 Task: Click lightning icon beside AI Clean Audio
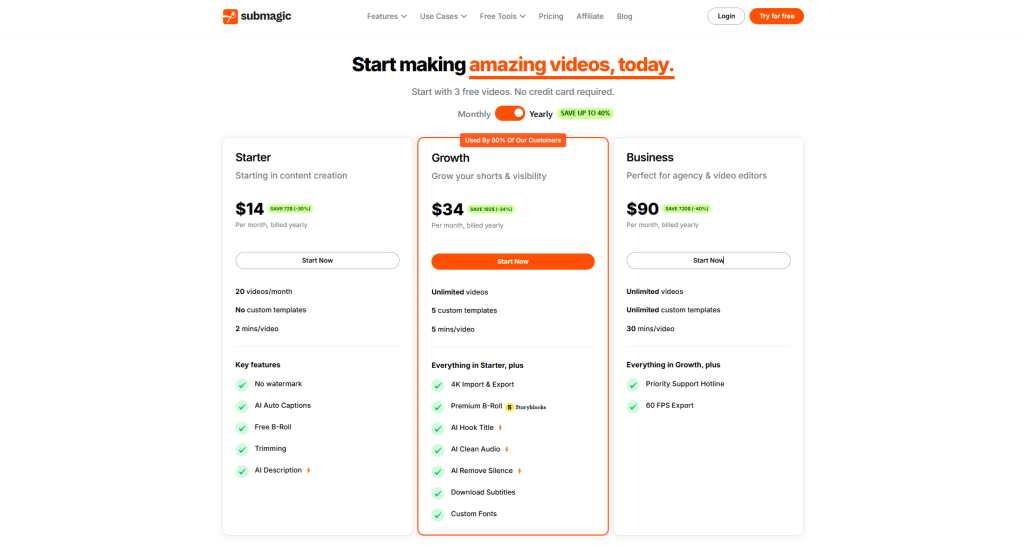tap(507, 449)
